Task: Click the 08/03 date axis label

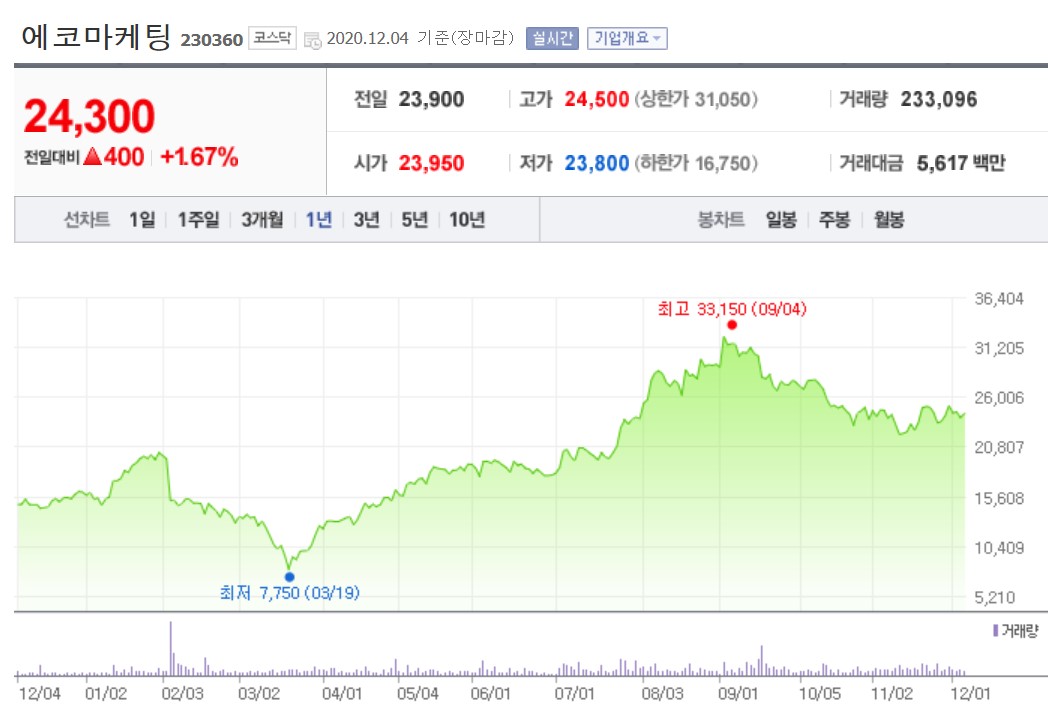Action: pos(662,694)
